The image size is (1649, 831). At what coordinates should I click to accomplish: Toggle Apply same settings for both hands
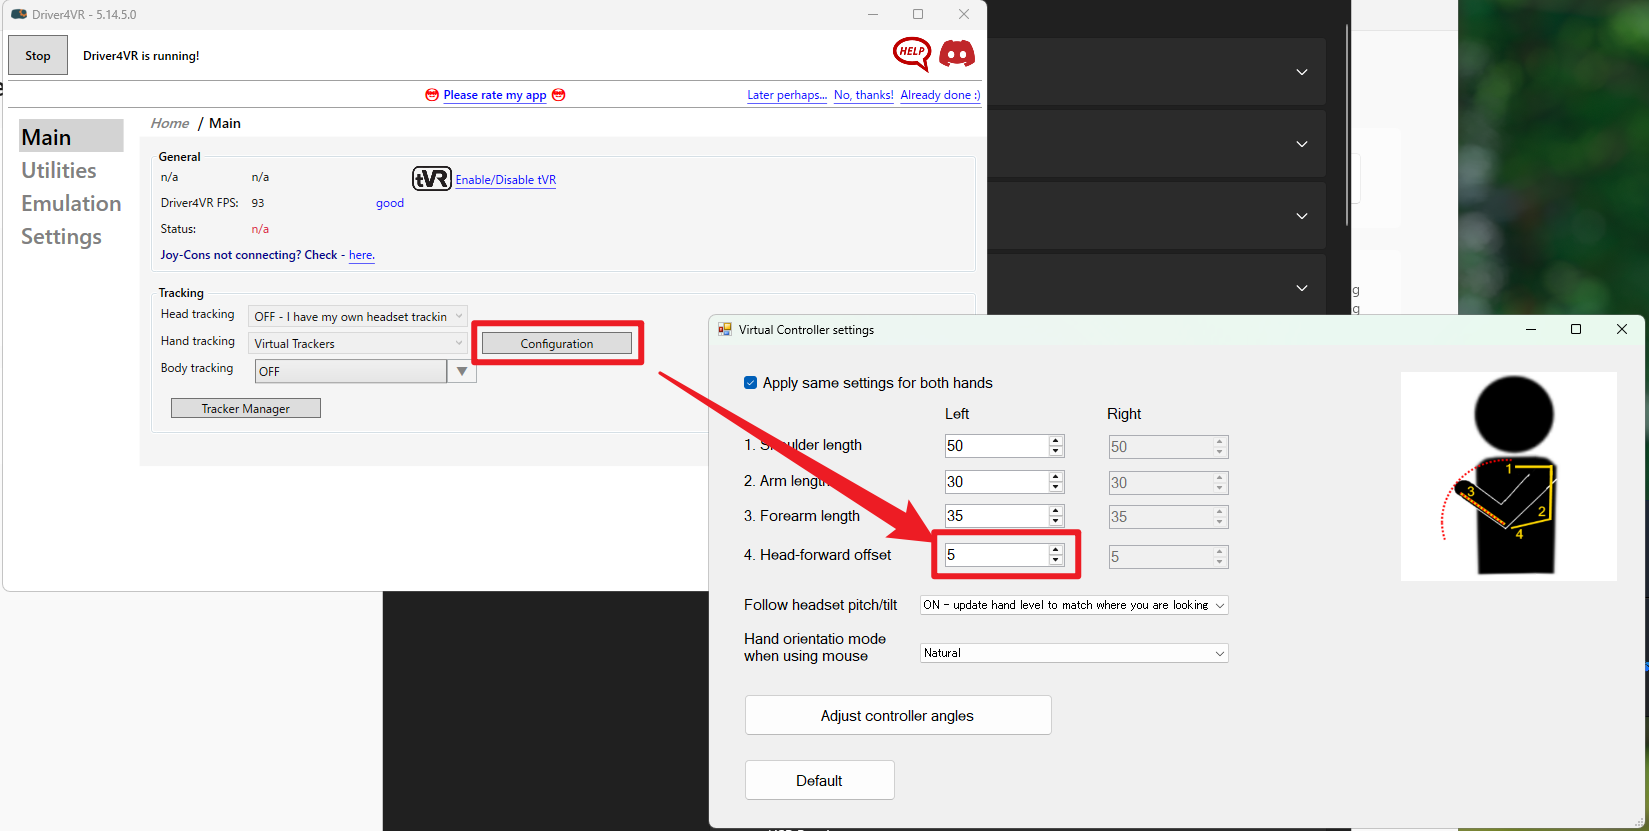(x=751, y=383)
